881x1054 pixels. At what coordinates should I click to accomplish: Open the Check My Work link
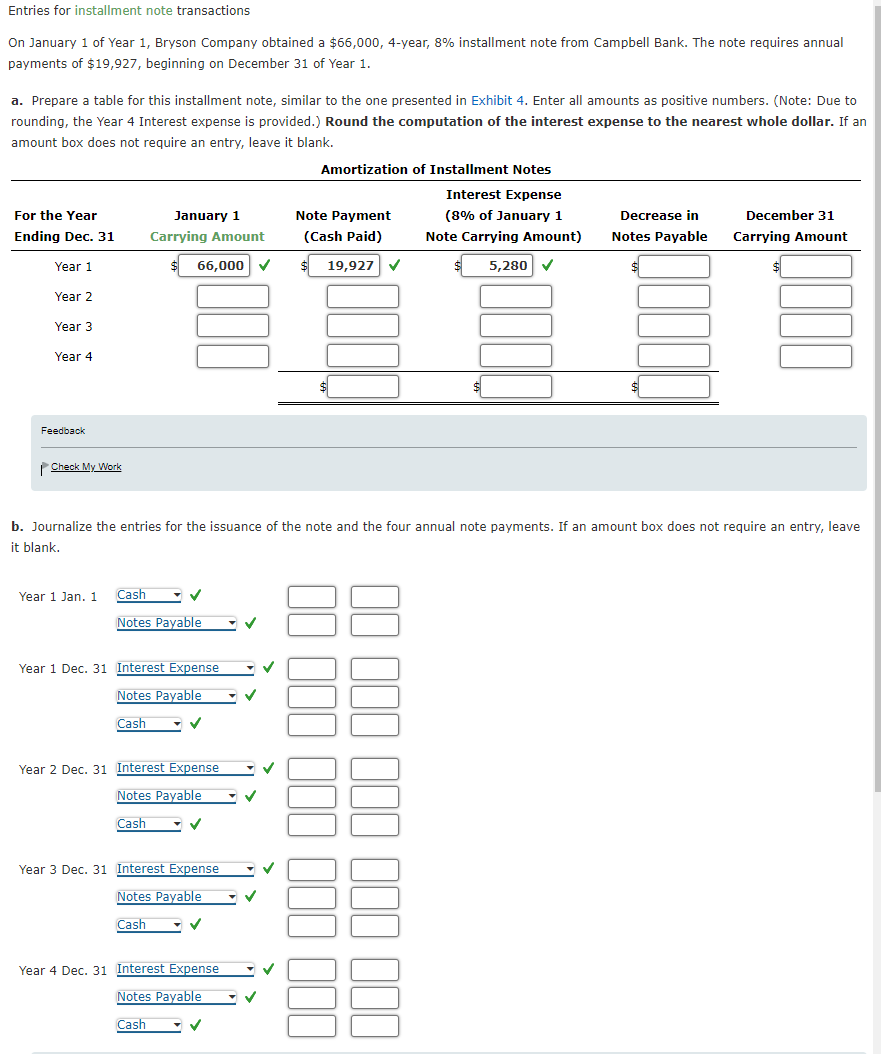tap(84, 466)
